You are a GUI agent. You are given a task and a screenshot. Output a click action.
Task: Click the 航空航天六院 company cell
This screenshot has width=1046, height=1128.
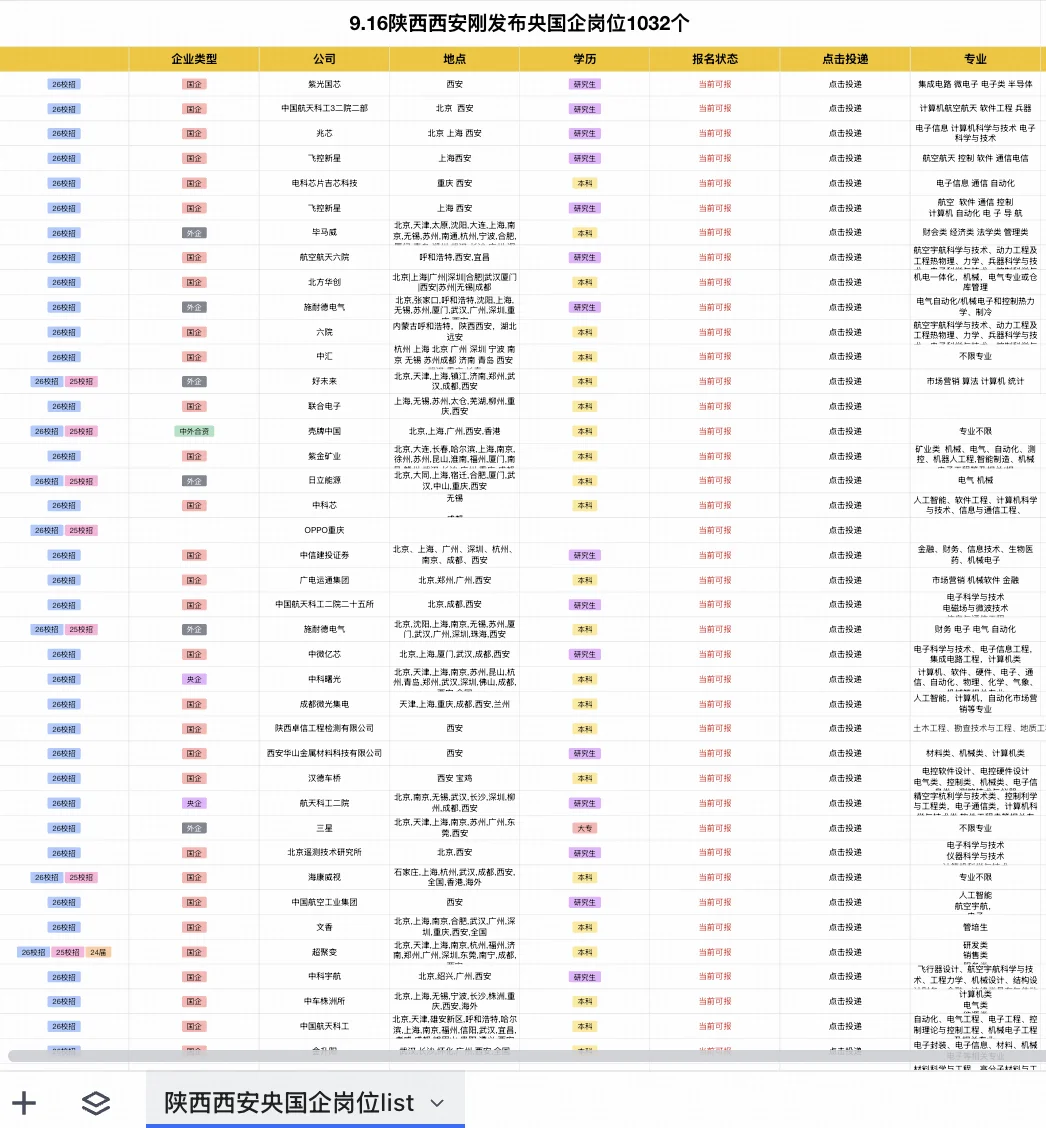pyautogui.click(x=324, y=257)
